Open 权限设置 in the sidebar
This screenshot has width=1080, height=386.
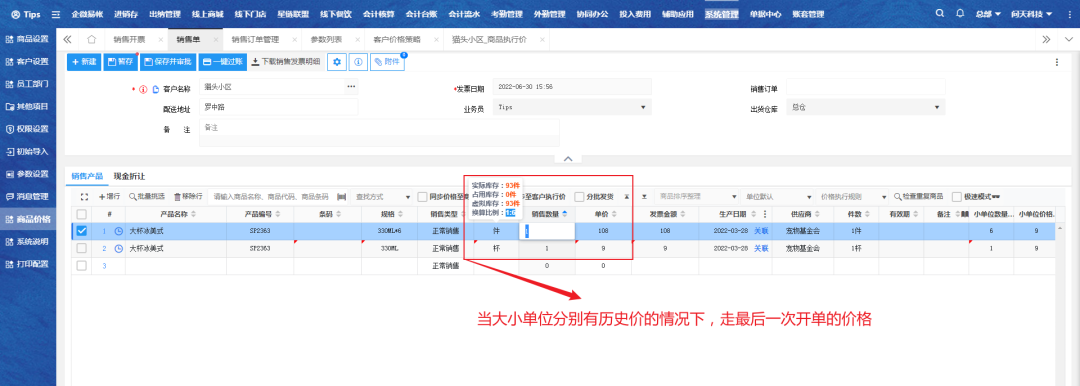pyautogui.click(x=28, y=129)
